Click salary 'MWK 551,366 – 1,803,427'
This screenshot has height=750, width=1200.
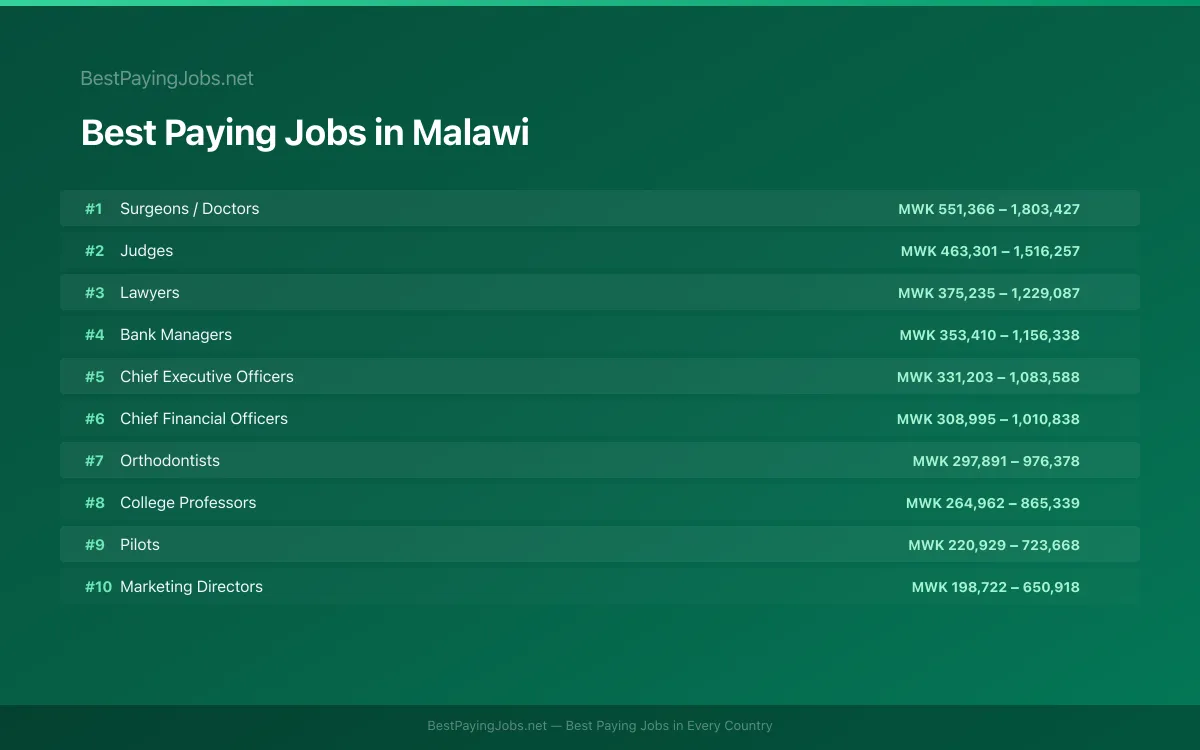click(x=989, y=209)
